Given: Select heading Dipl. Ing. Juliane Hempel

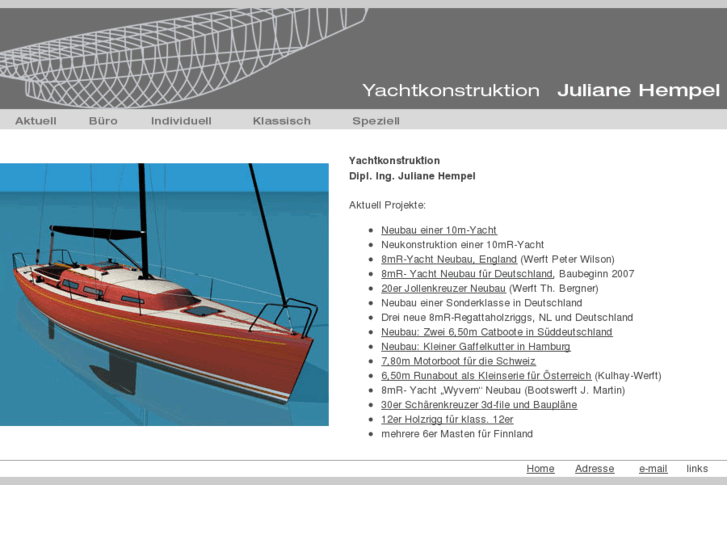Looking at the screenshot, I should pyautogui.click(x=412, y=176).
